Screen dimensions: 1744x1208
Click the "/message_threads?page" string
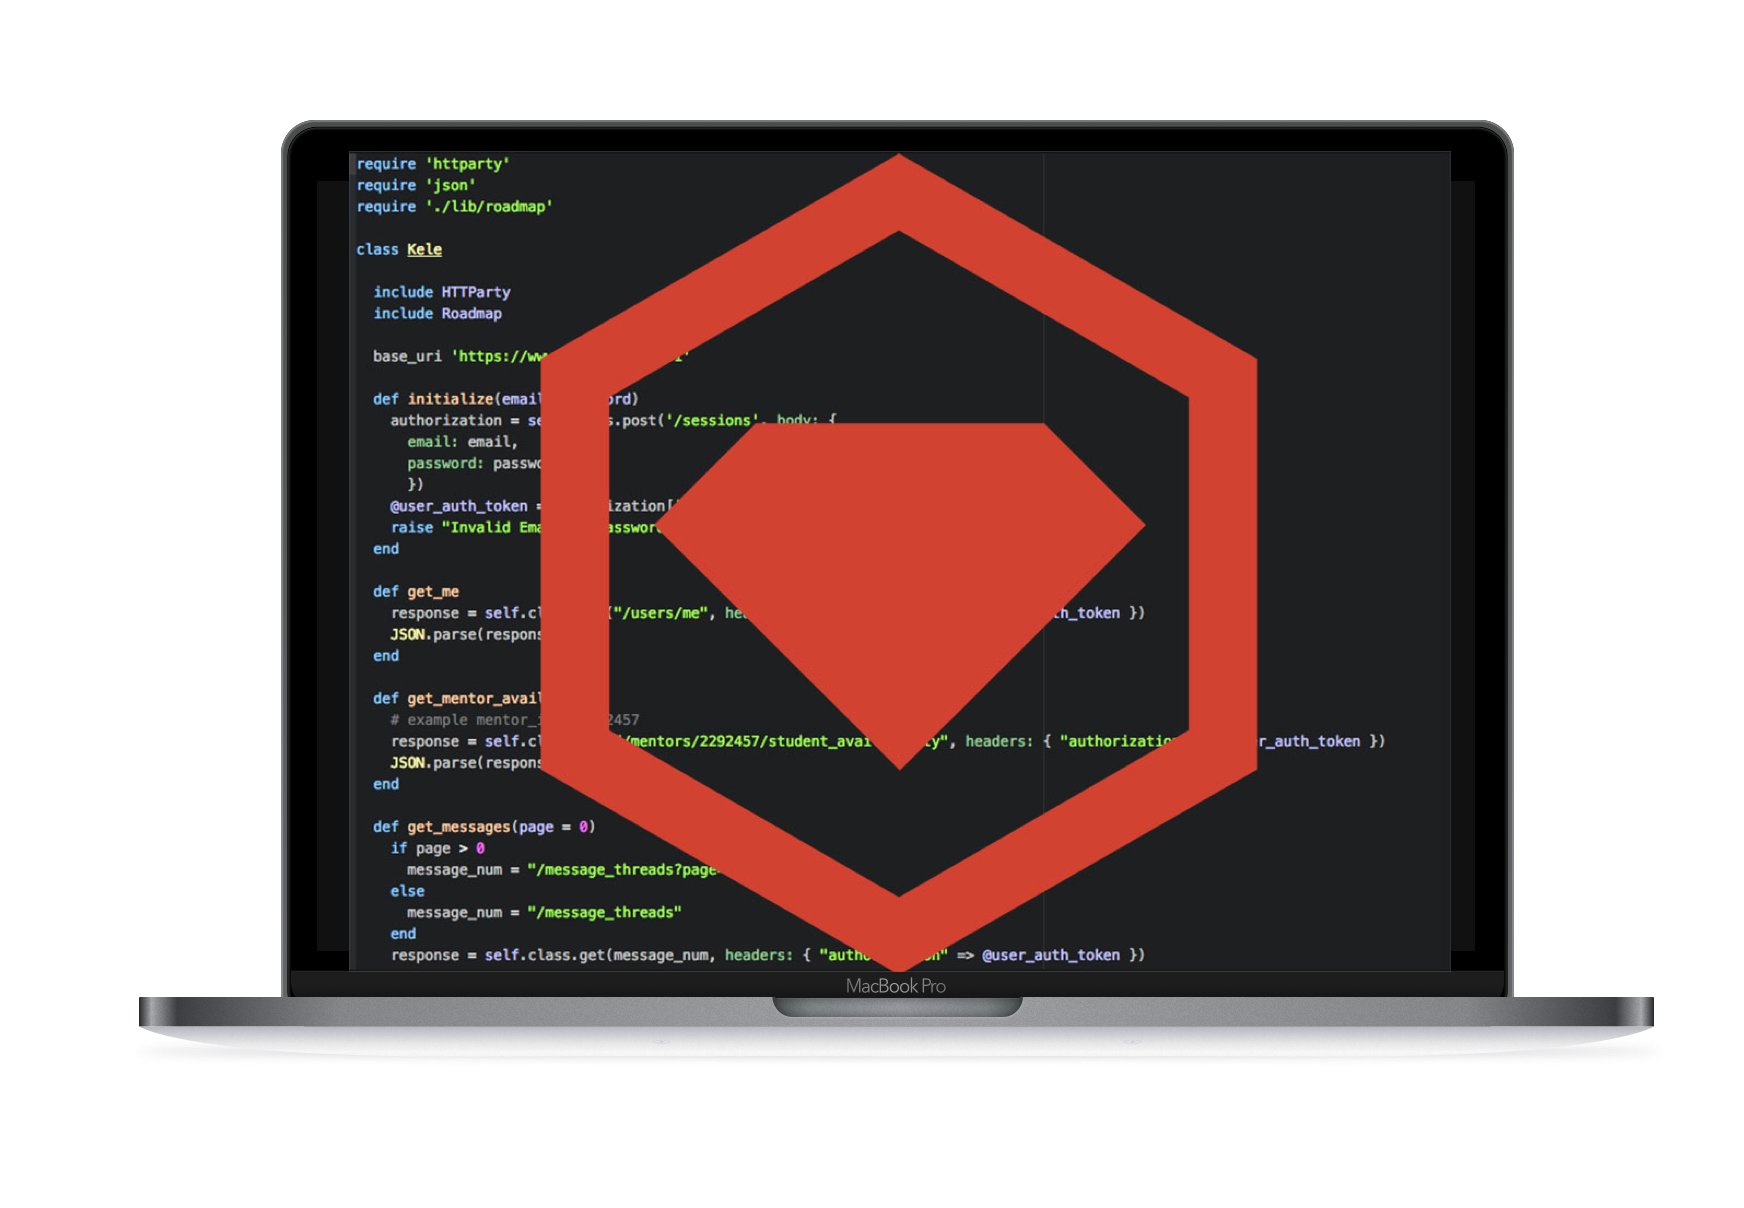[622, 870]
